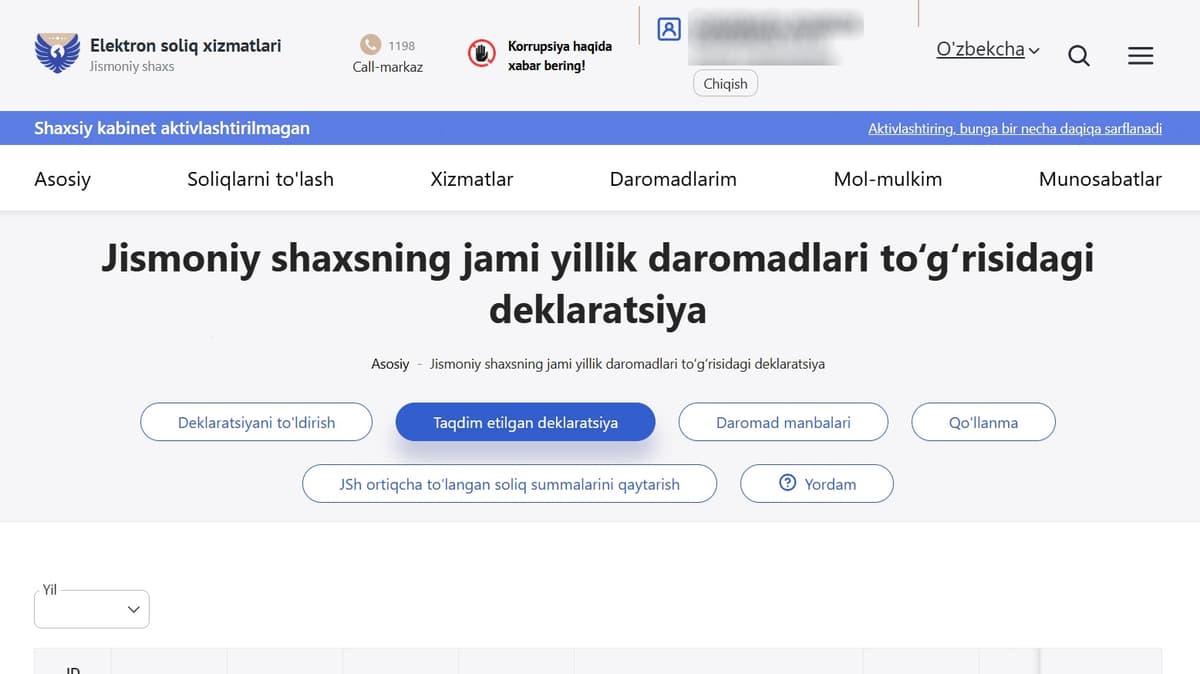Open the hamburger menu

(x=1141, y=56)
